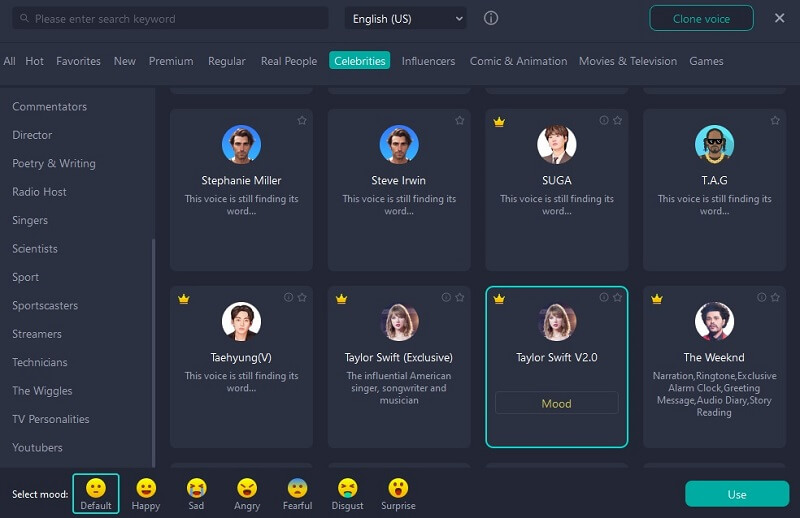
Task: Switch to Influencers tab
Action: click(428, 61)
